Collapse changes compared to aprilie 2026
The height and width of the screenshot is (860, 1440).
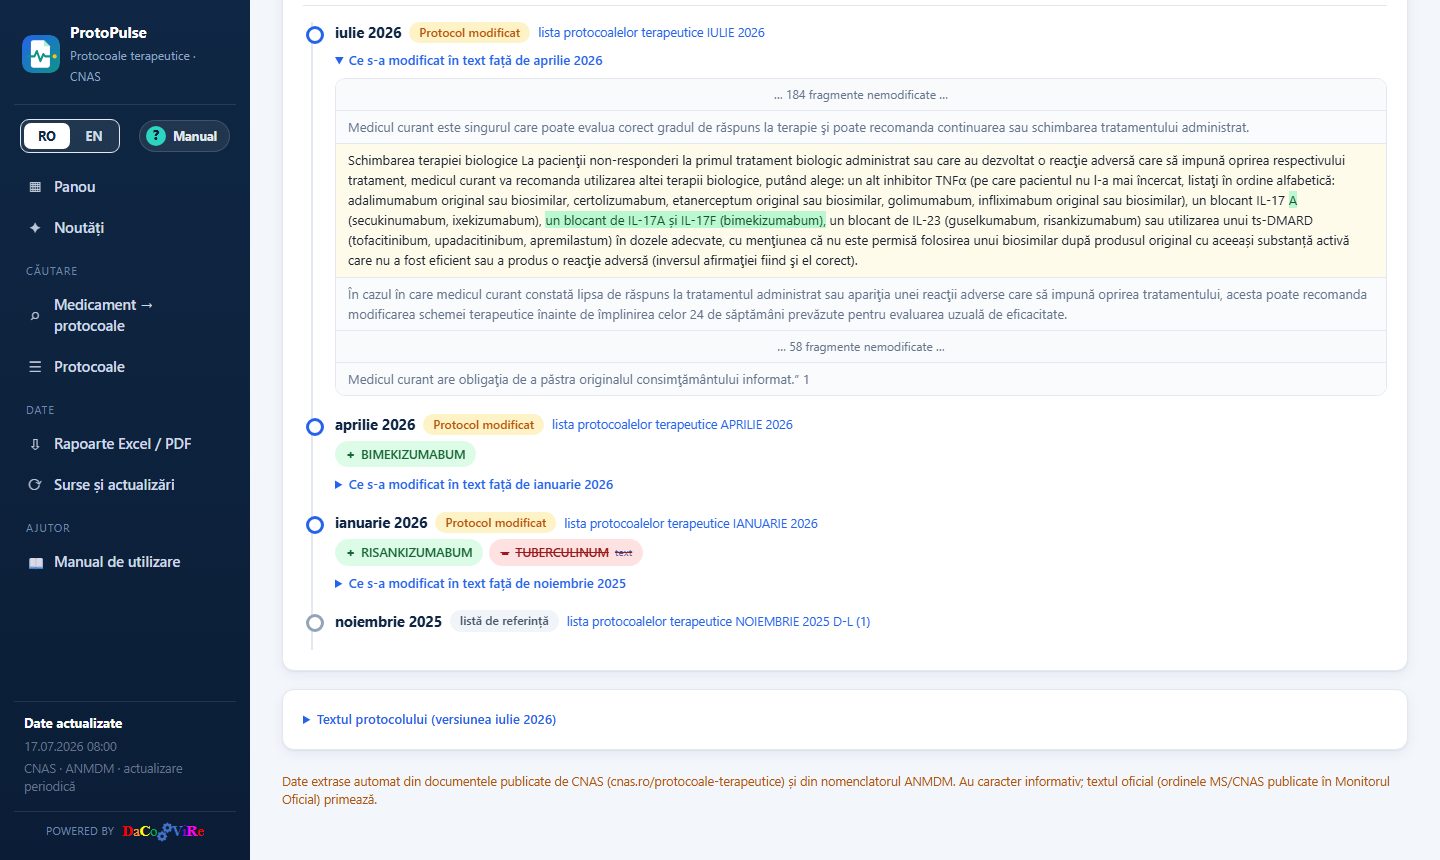tap(469, 60)
